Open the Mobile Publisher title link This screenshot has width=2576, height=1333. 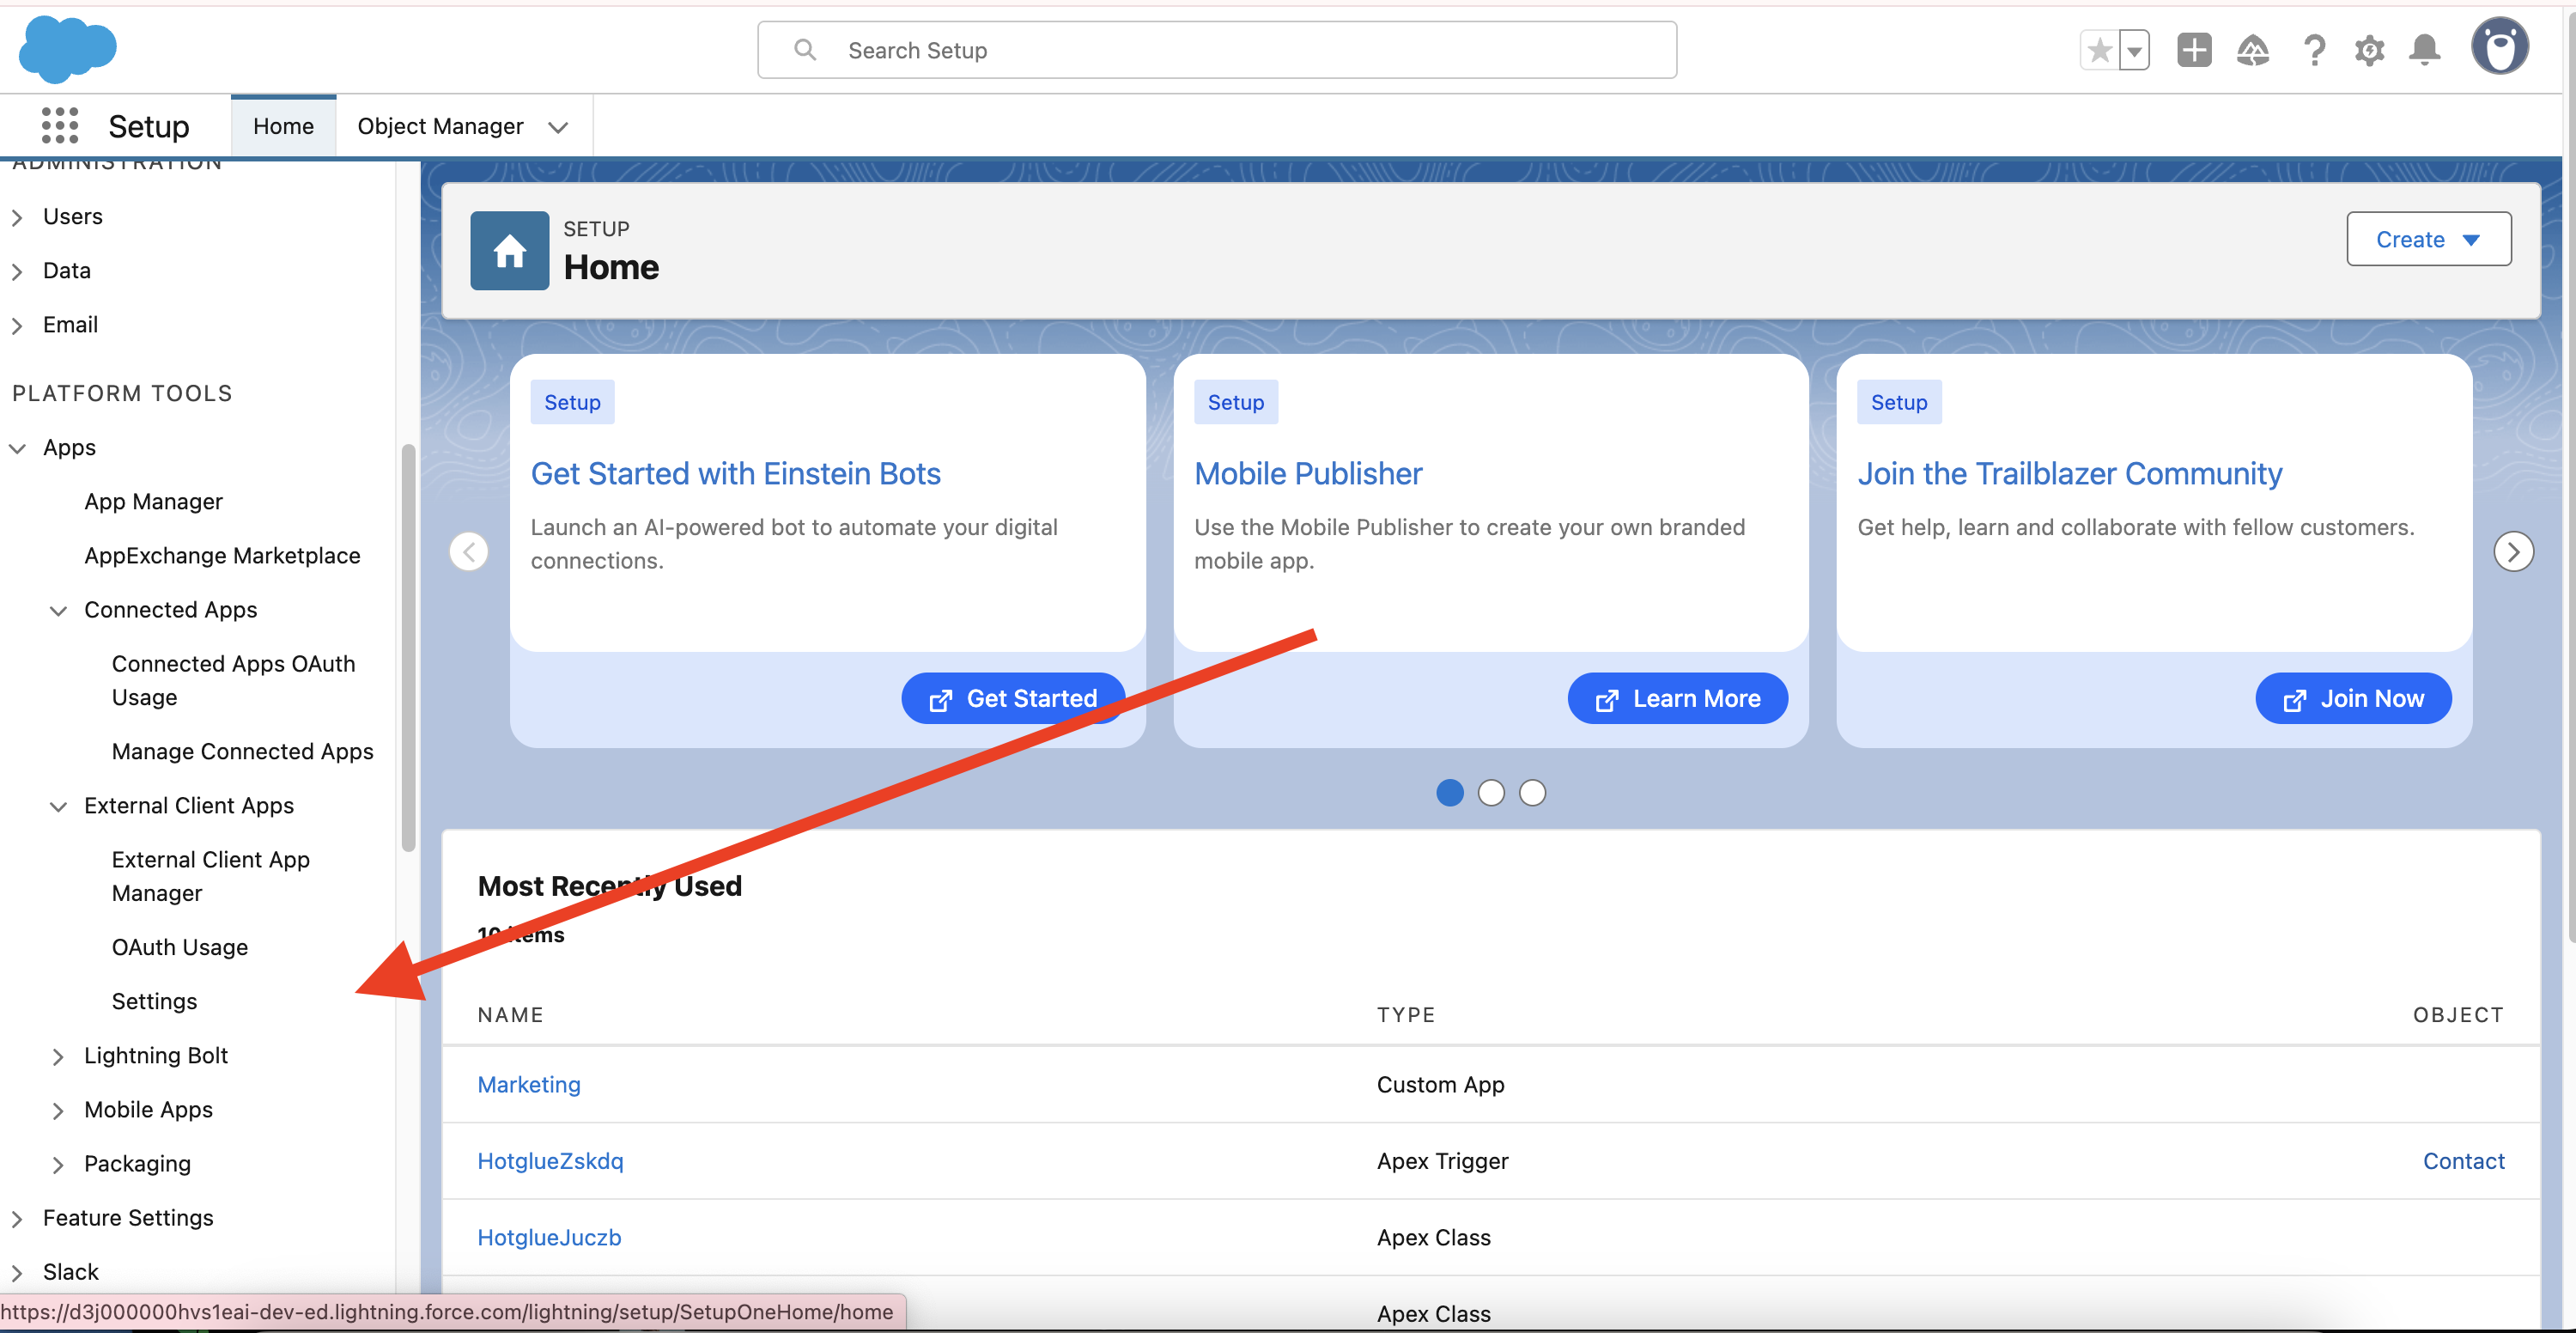(x=1308, y=473)
